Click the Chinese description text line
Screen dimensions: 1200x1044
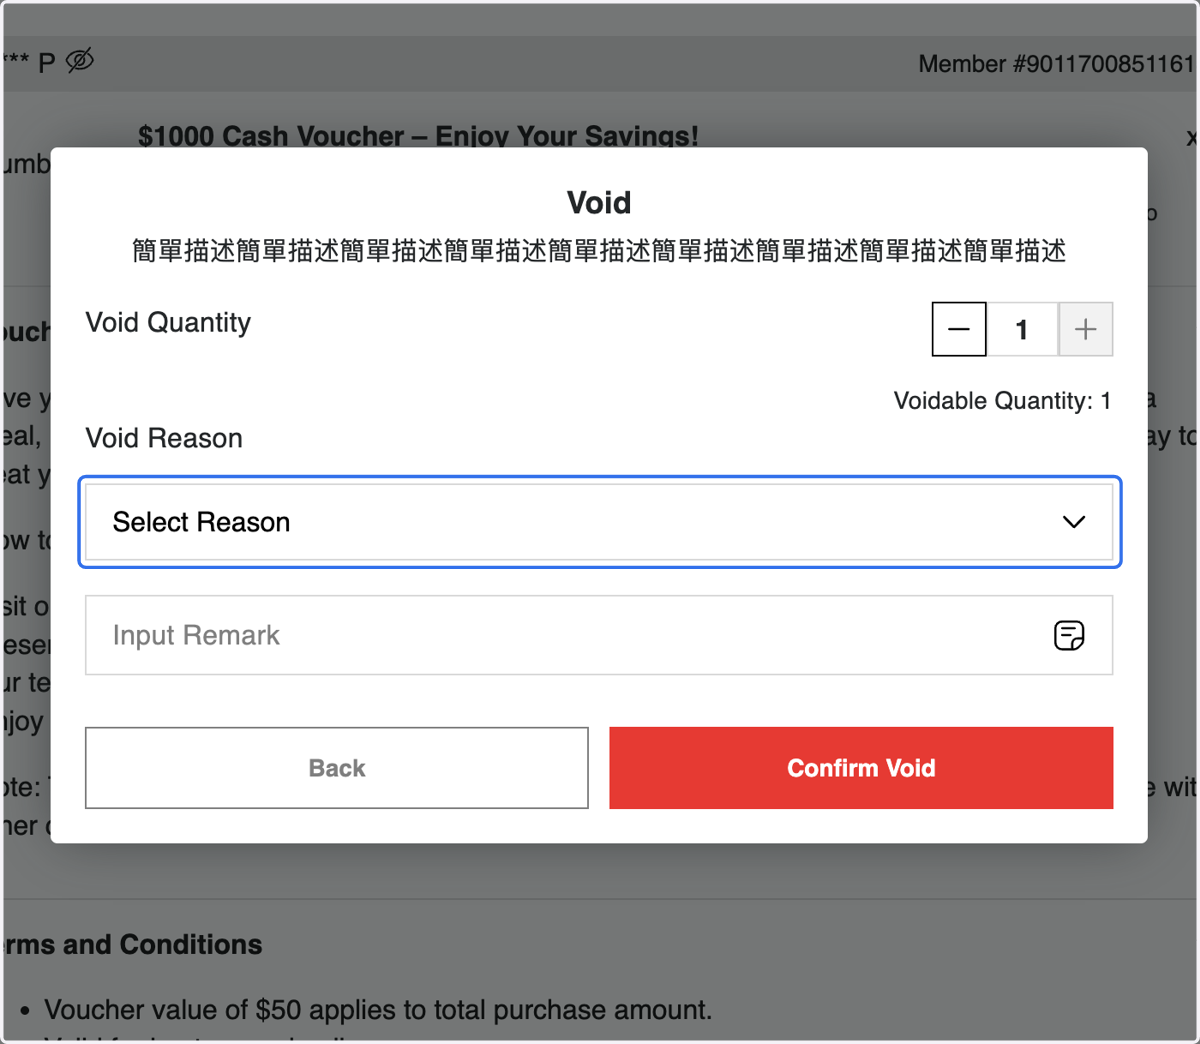click(x=599, y=250)
